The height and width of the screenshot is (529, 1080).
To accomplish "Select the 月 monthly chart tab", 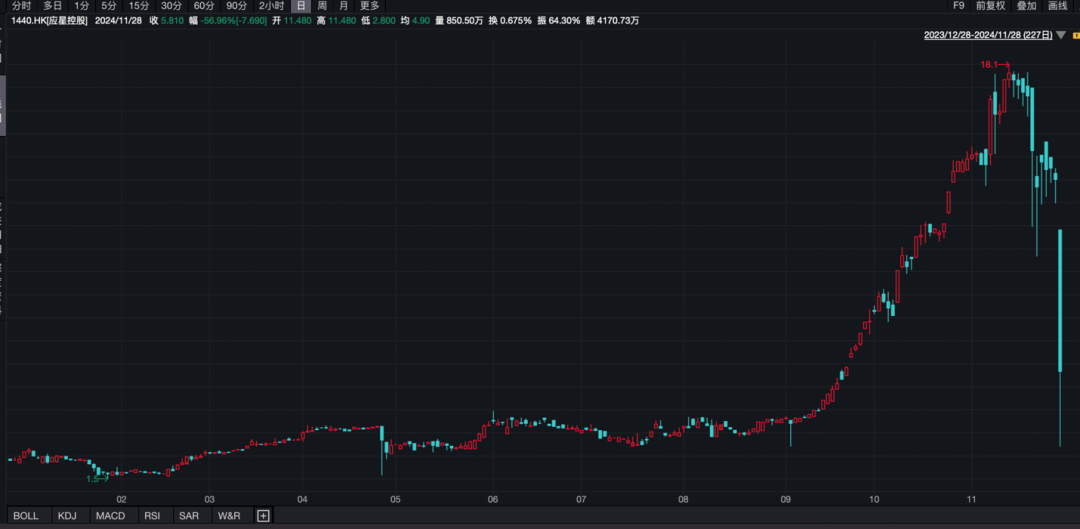I will (344, 6).
